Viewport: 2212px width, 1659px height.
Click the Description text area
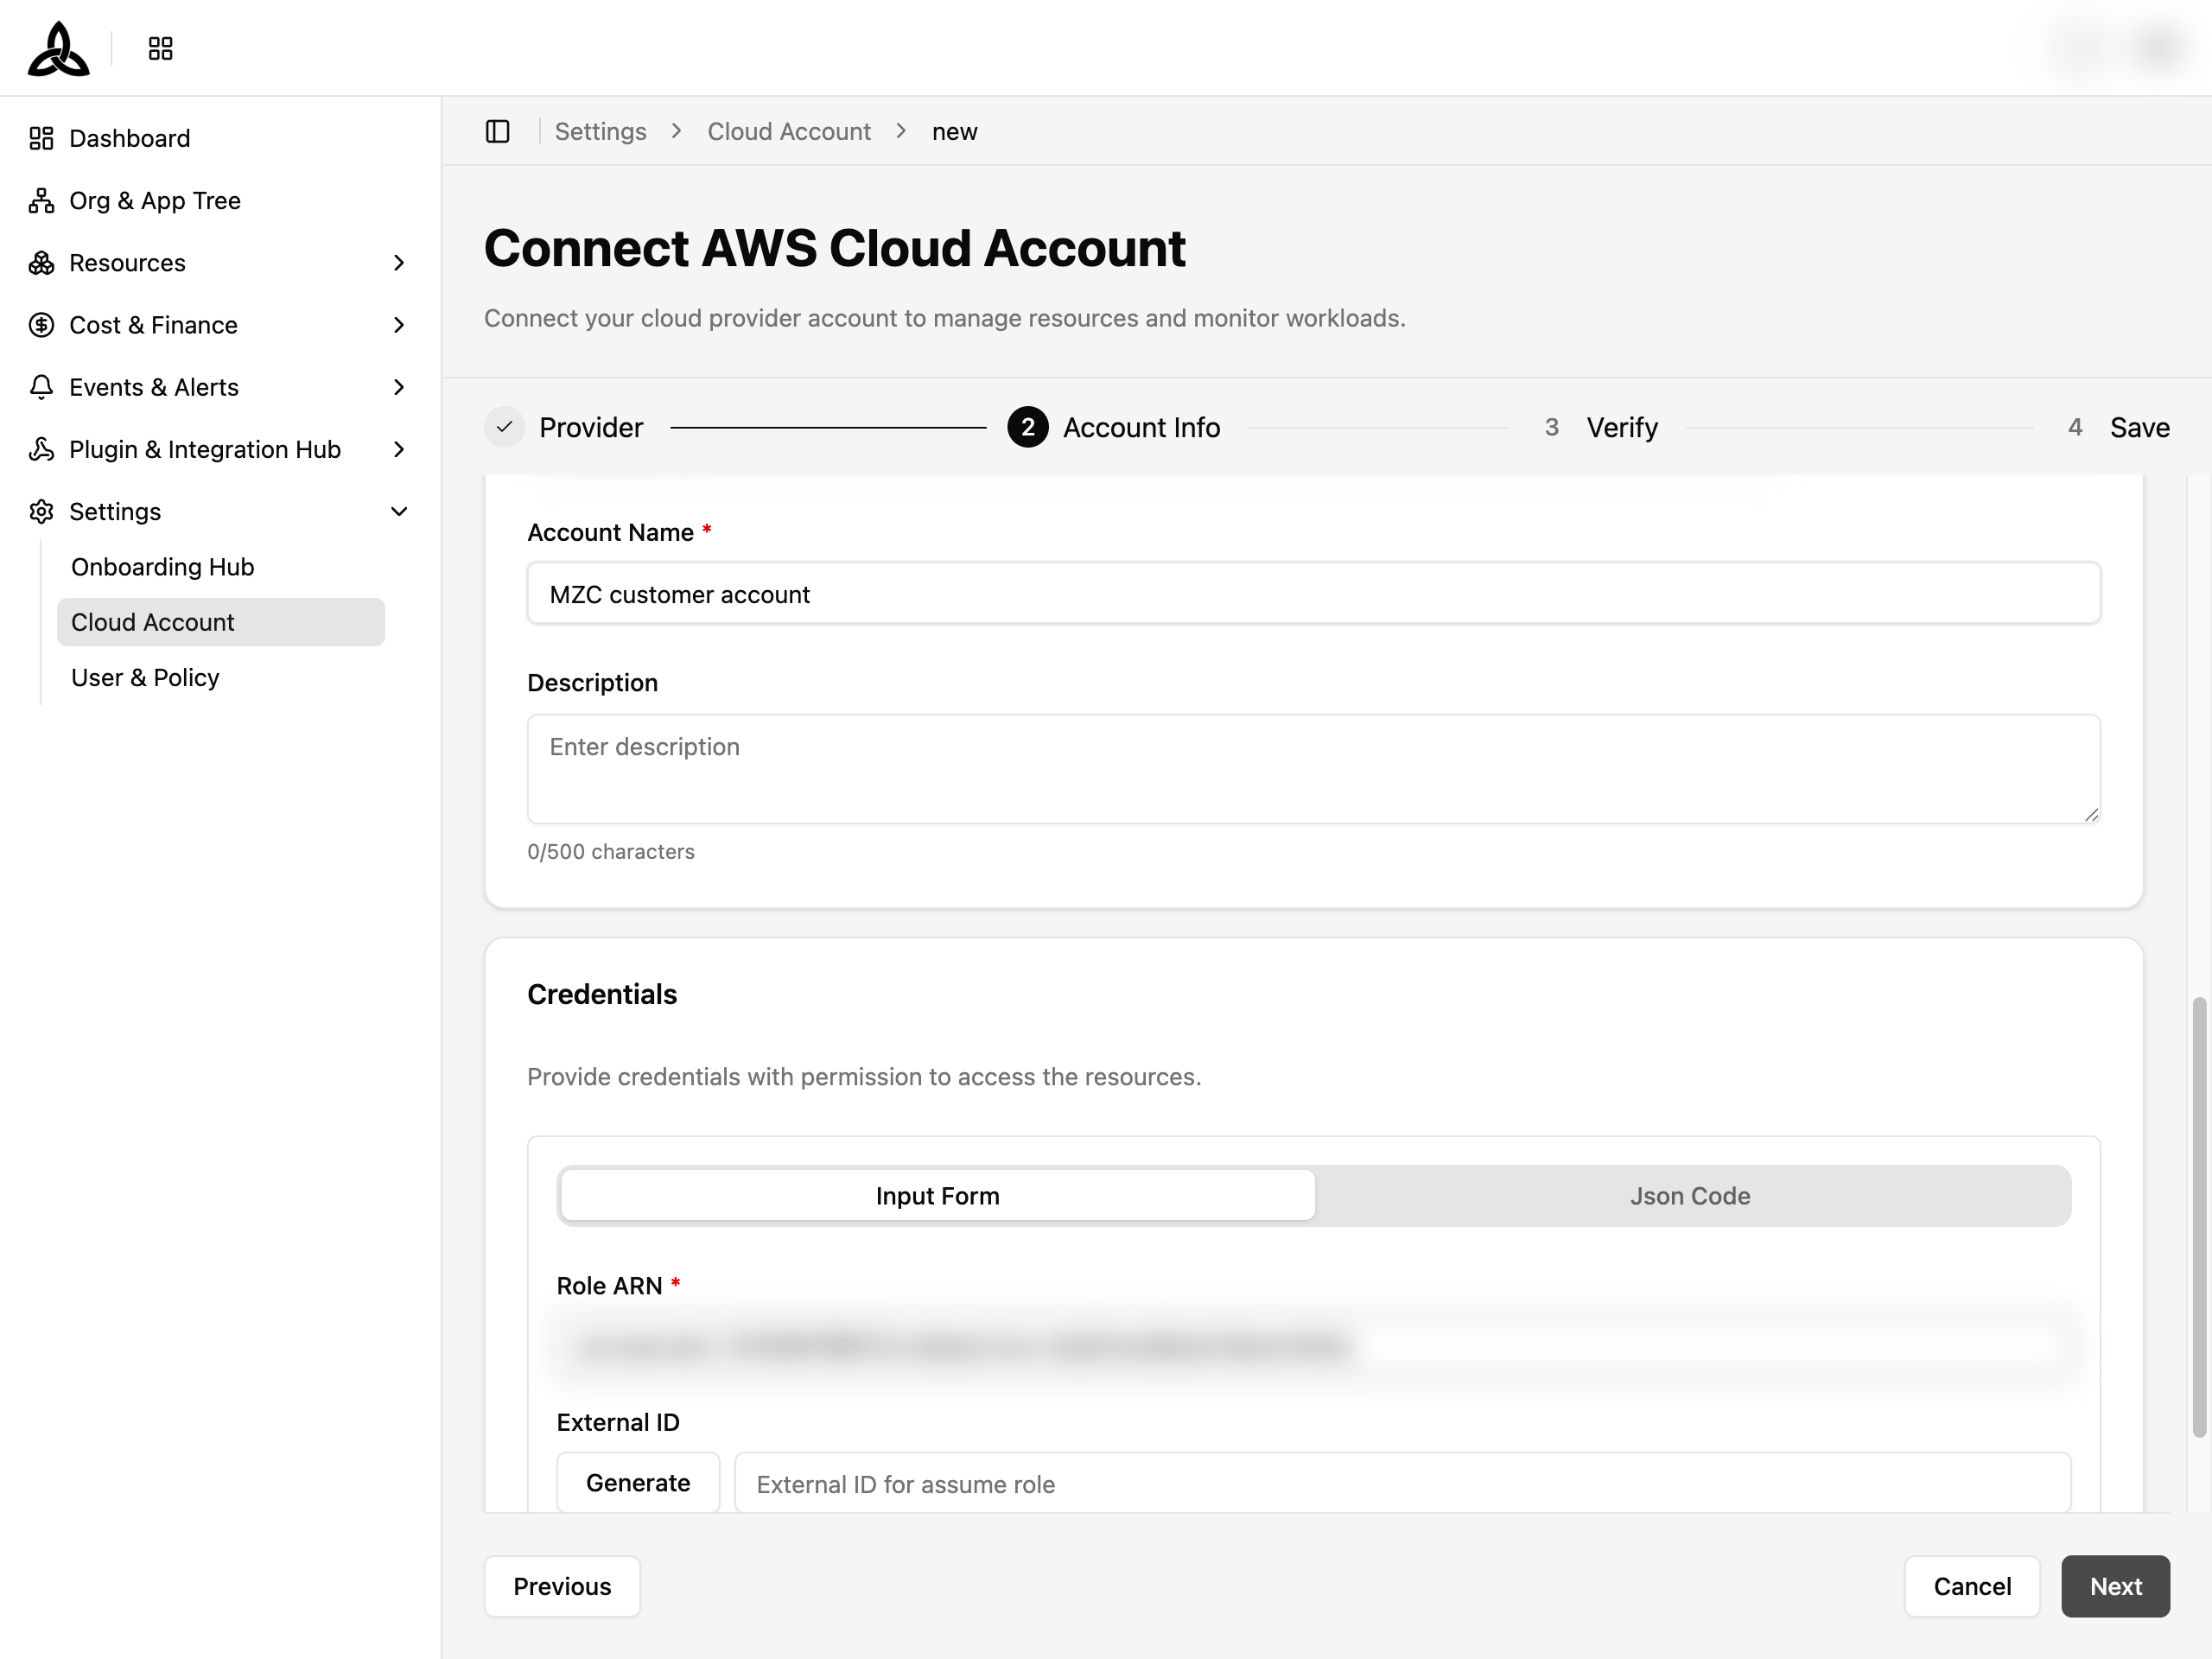click(1313, 768)
